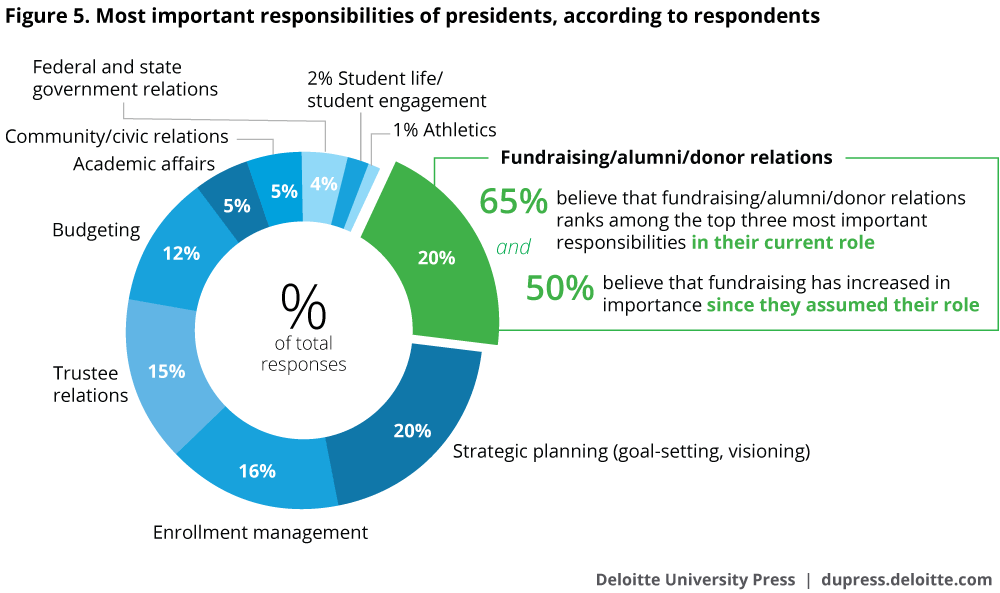Click the Strategic planning label text
Image resolution: width=1000 pixels, height=593 pixels.
[x=631, y=451]
